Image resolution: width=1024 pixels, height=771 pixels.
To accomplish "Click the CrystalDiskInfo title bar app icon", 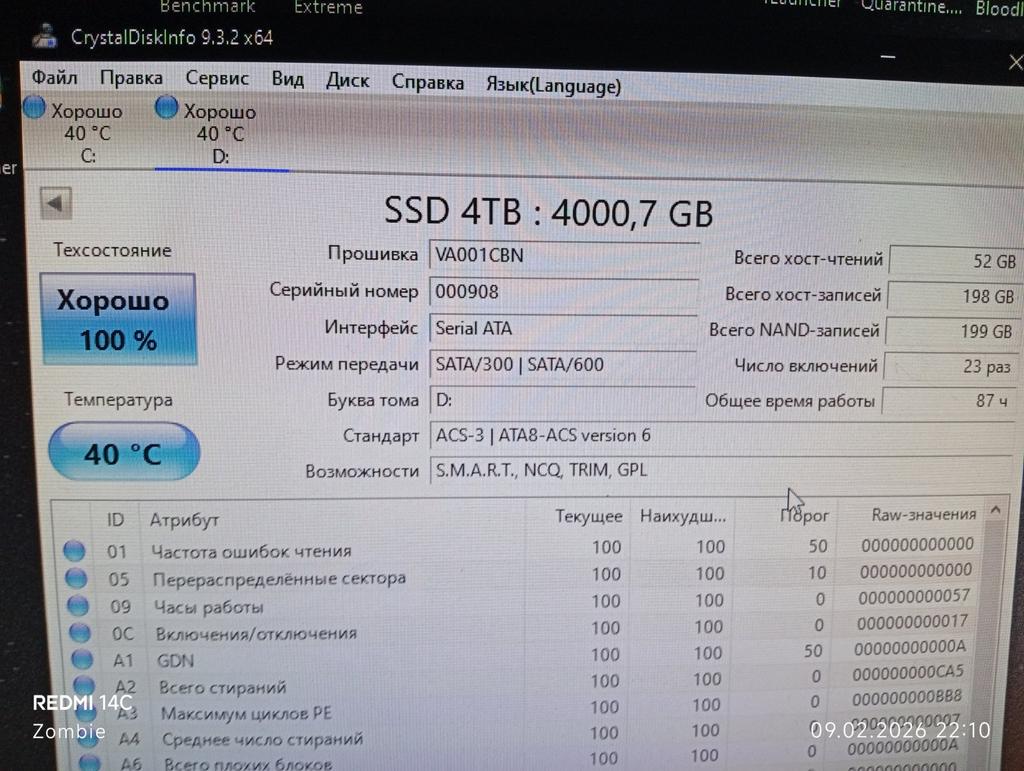I will [43, 37].
